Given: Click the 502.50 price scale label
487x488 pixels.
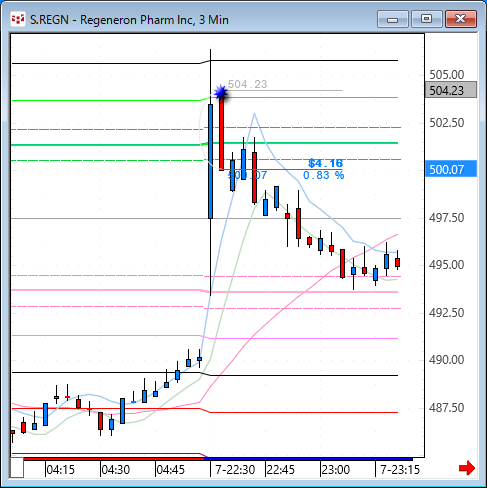Looking at the screenshot, I should 446,123.
